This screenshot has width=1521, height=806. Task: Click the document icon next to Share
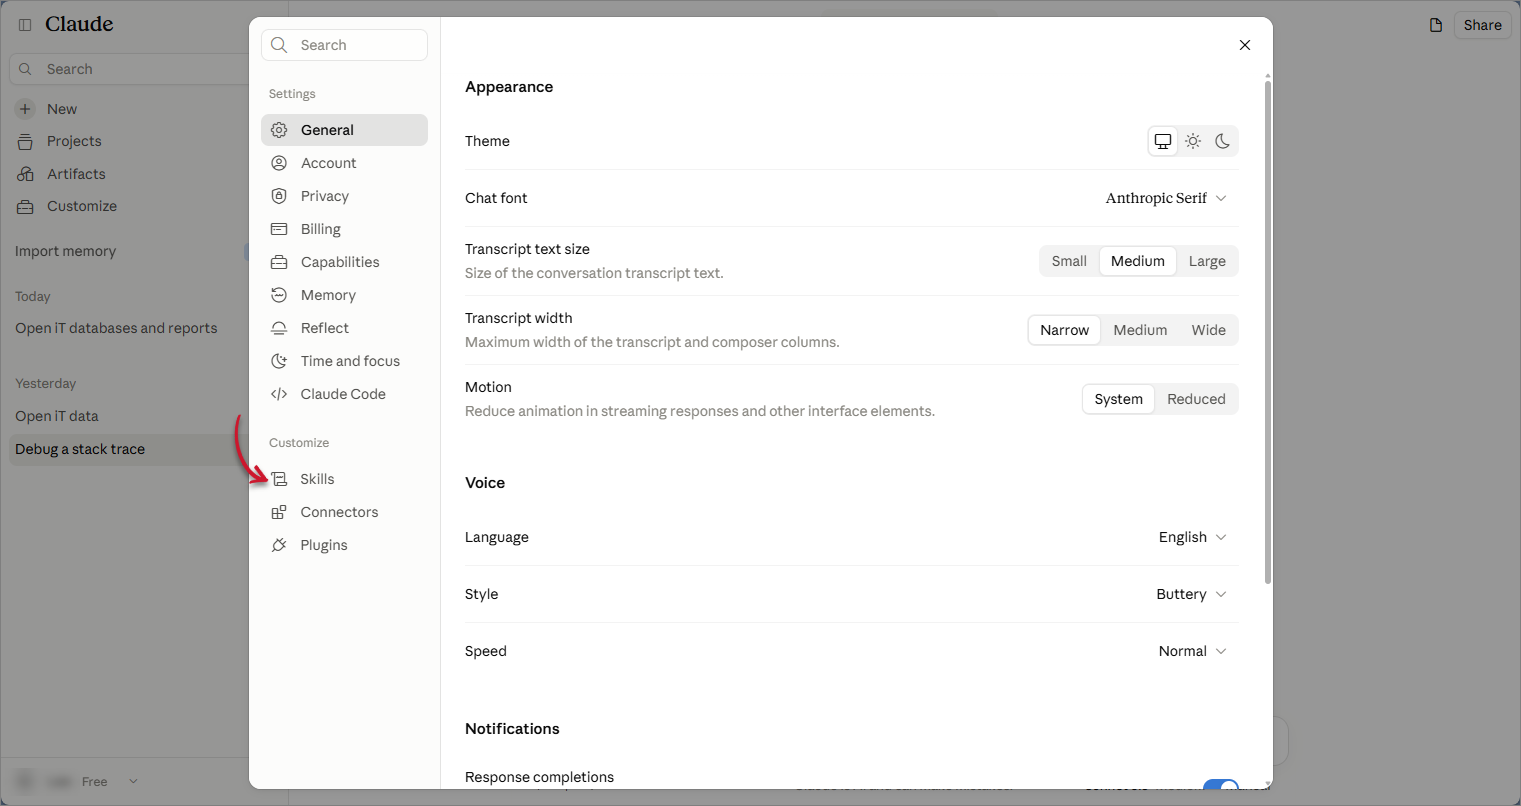coord(1436,25)
